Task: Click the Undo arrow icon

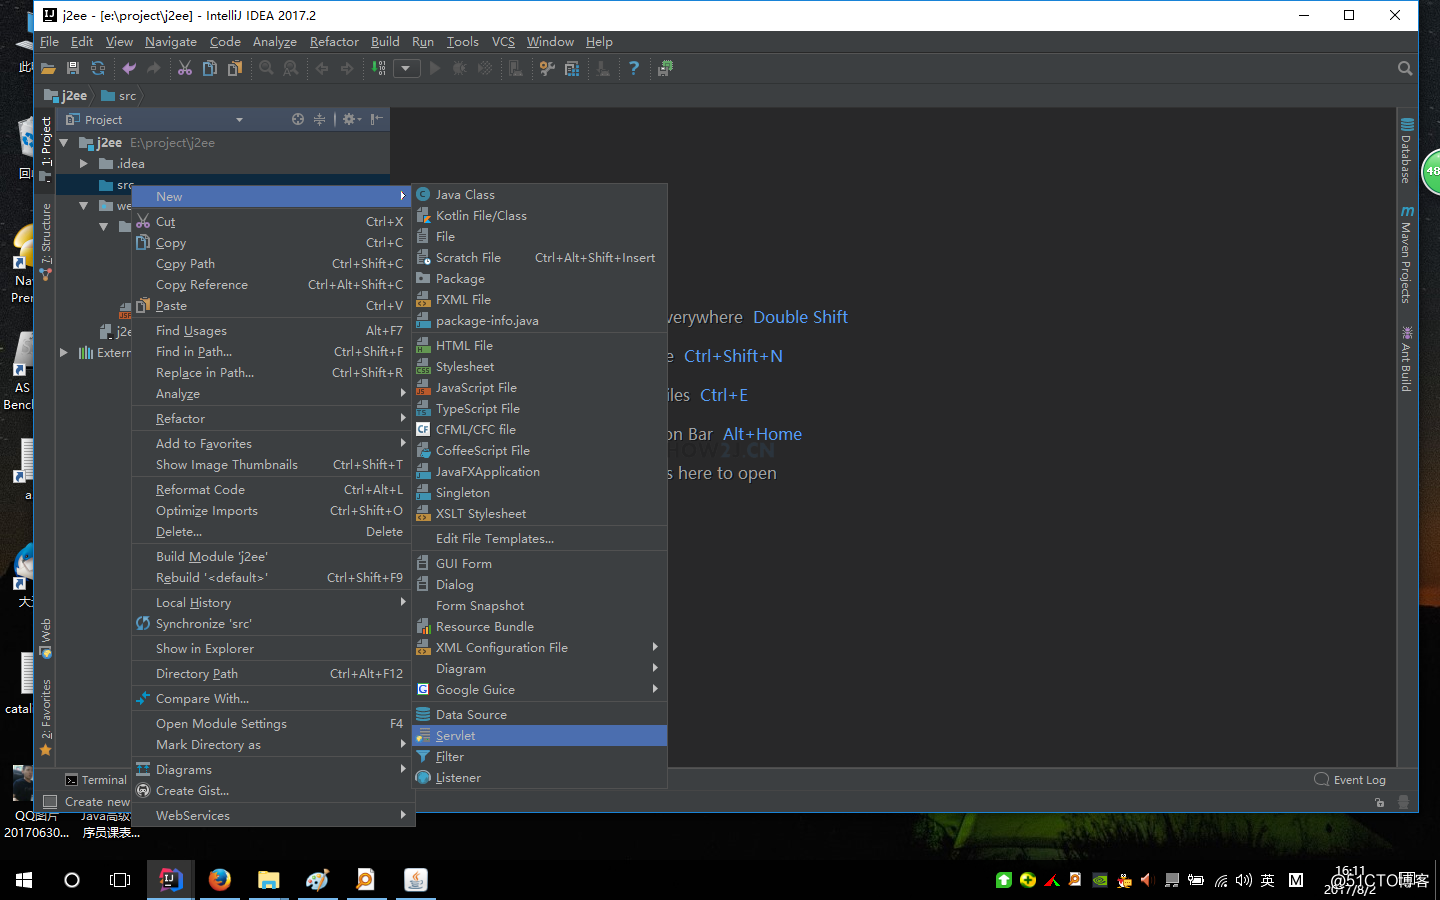Action: (x=129, y=68)
